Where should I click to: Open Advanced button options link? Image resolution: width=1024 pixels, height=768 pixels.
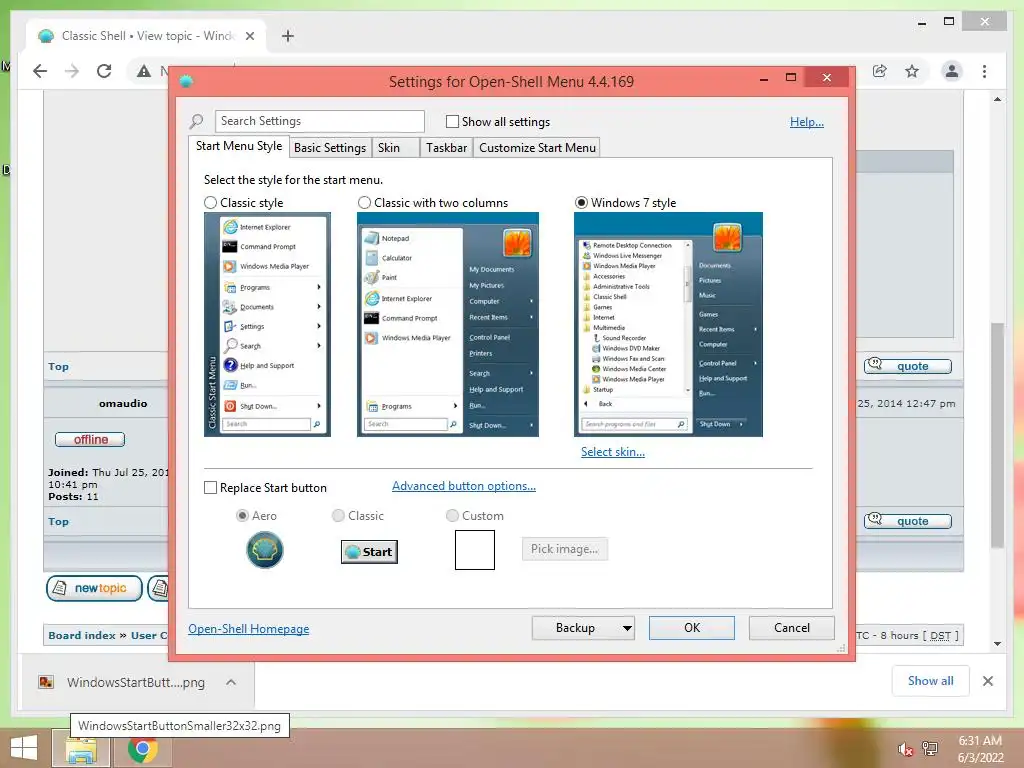click(464, 486)
